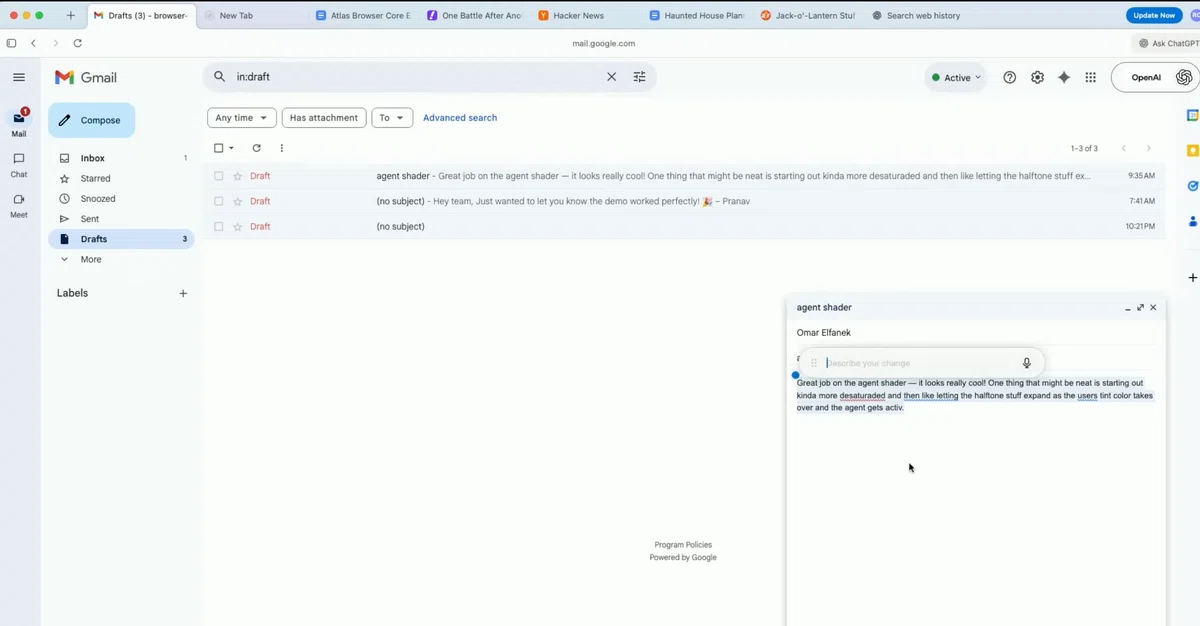1200x626 pixels.
Task: Show search options filter icon
Action: coord(640,77)
